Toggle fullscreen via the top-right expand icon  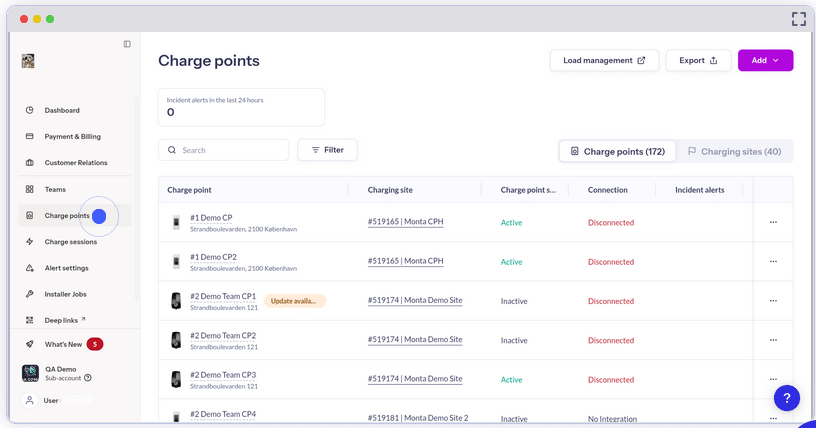[798, 19]
